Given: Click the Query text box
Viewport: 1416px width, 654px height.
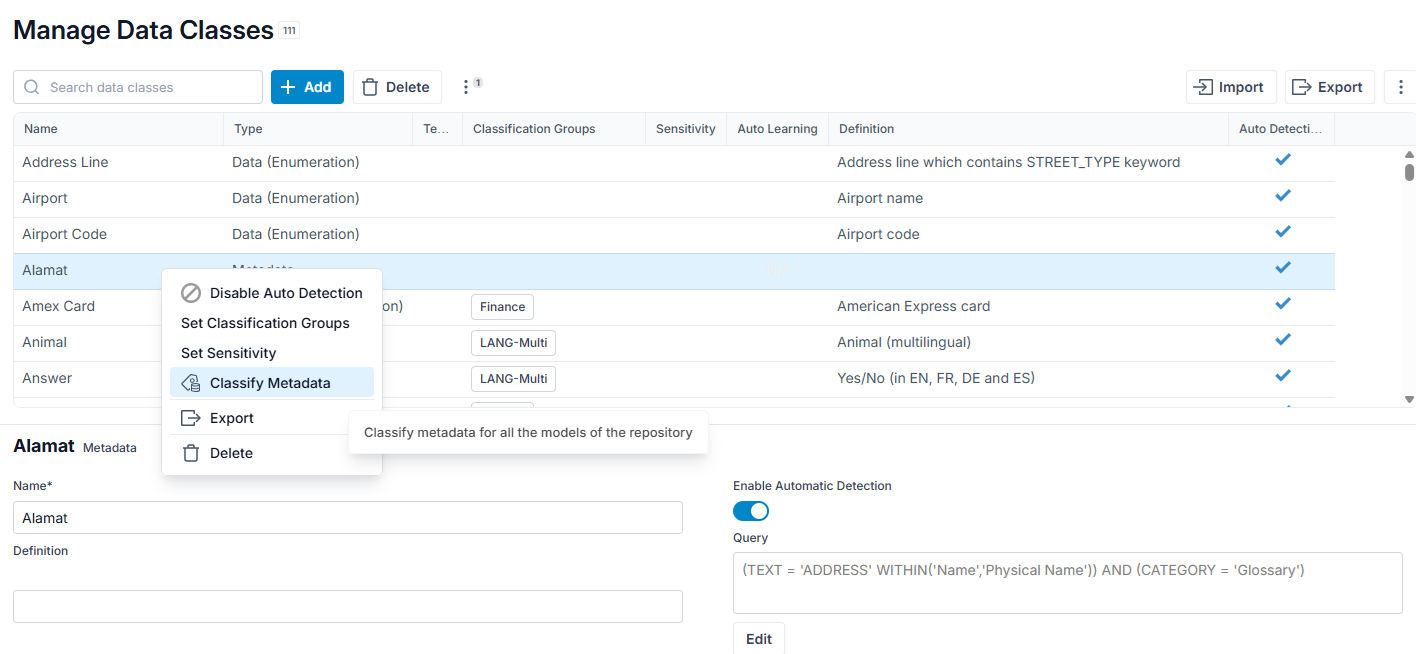Looking at the screenshot, I should 1068,583.
